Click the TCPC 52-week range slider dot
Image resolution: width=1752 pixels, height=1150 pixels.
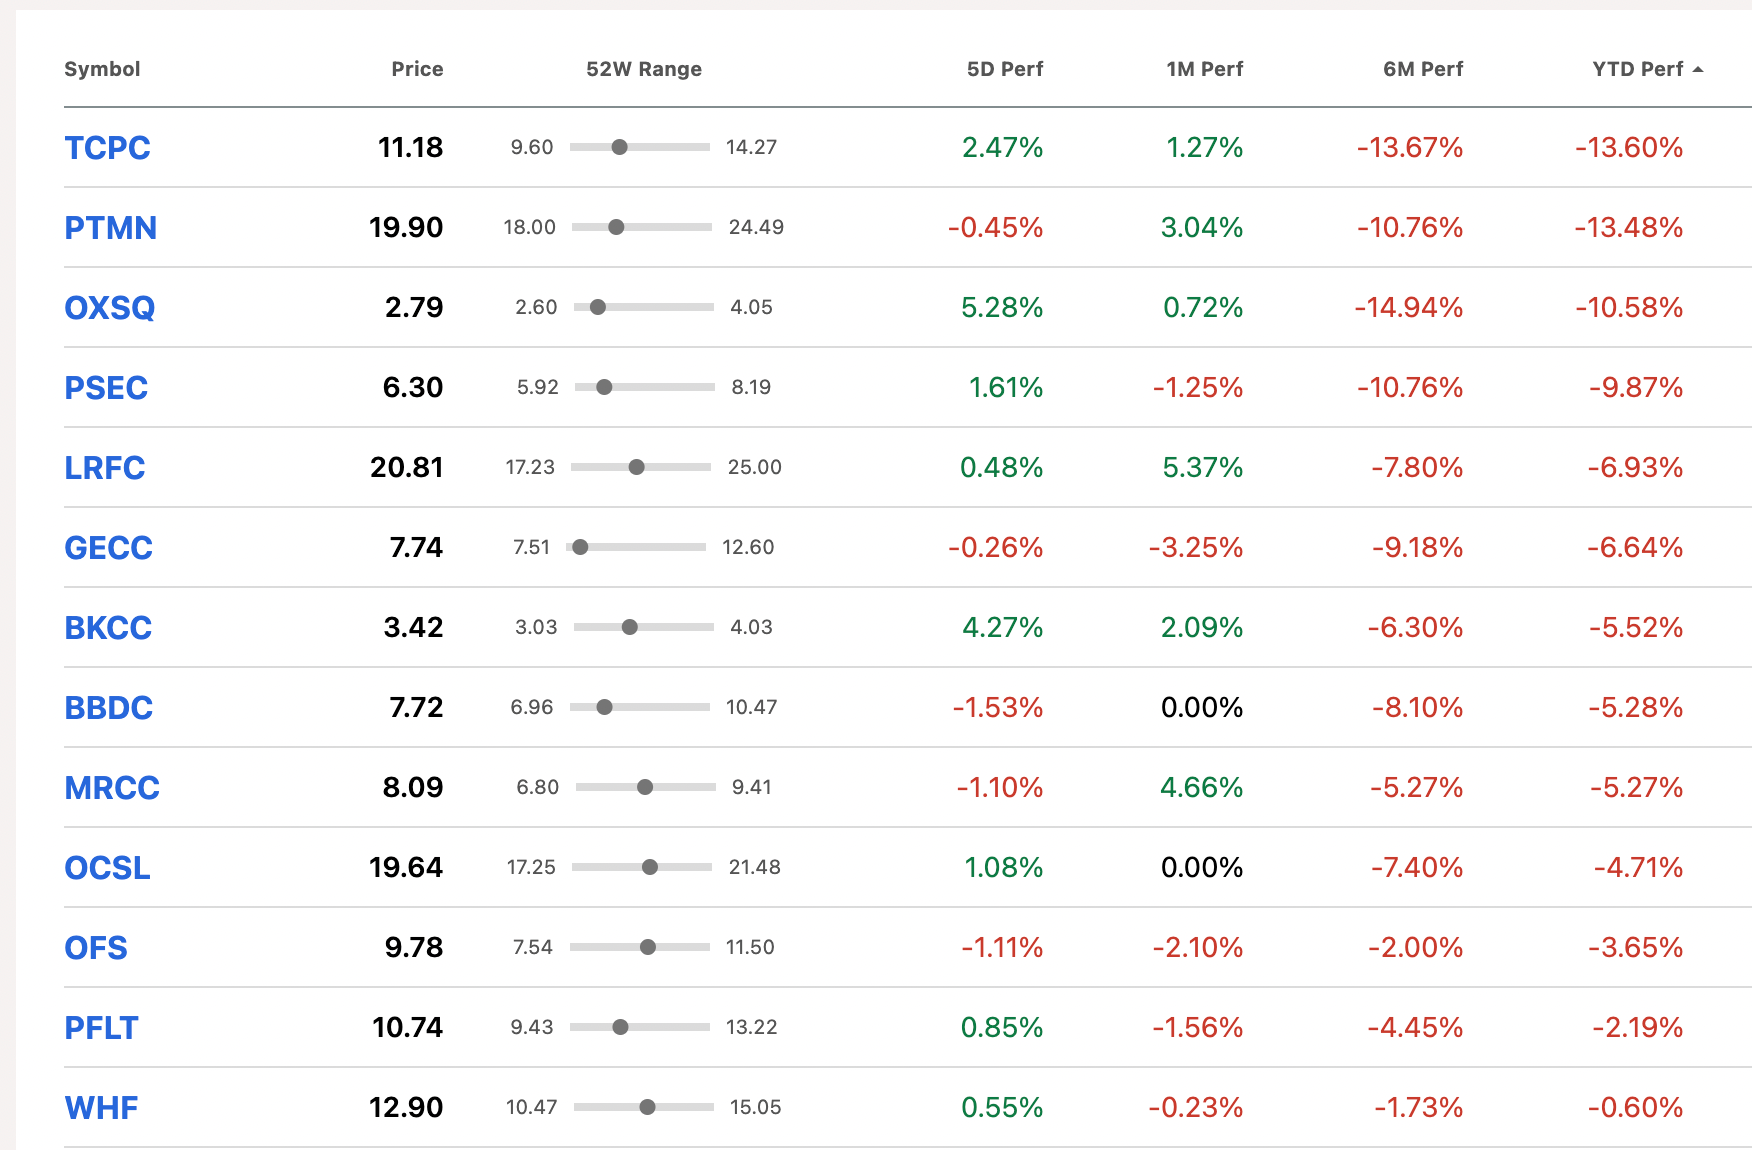[x=620, y=147]
